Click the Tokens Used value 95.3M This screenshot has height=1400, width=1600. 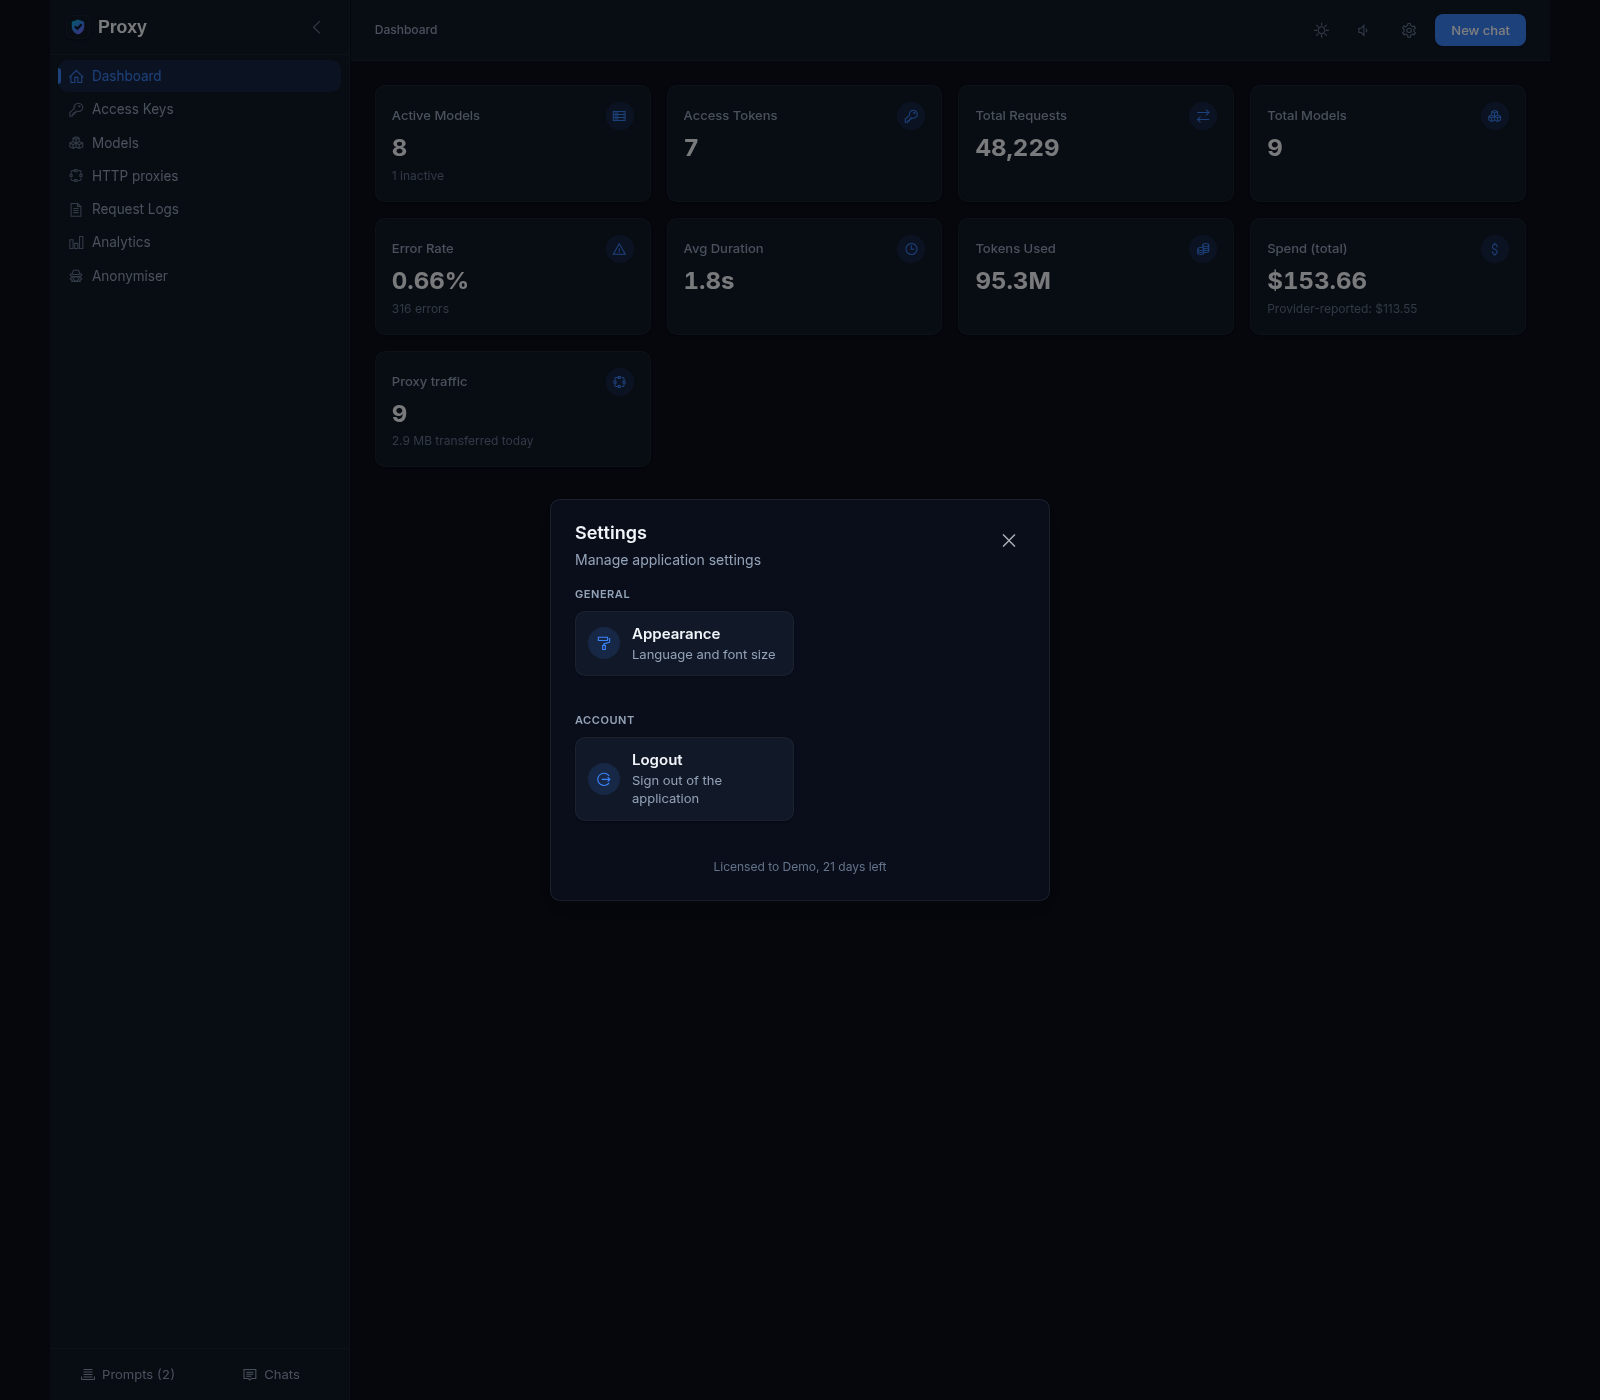tap(1013, 281)
